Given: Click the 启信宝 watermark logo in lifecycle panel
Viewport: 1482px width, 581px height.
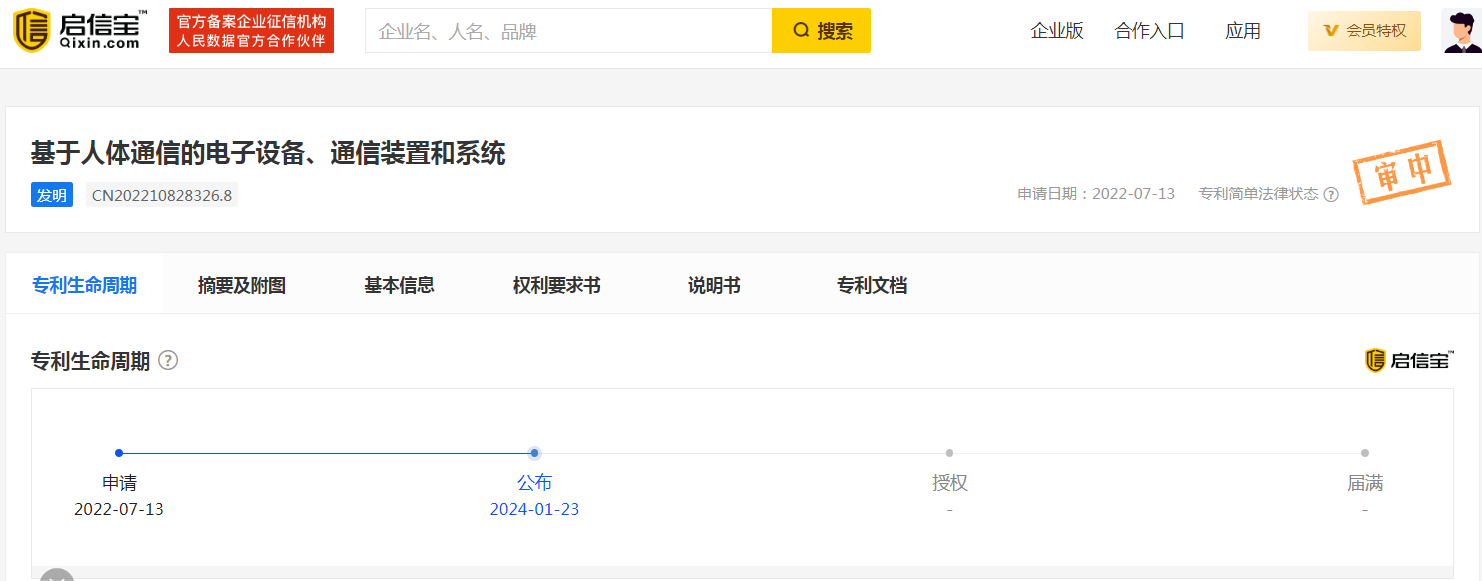Looking at the screenshot, I should coord(1409,360).
